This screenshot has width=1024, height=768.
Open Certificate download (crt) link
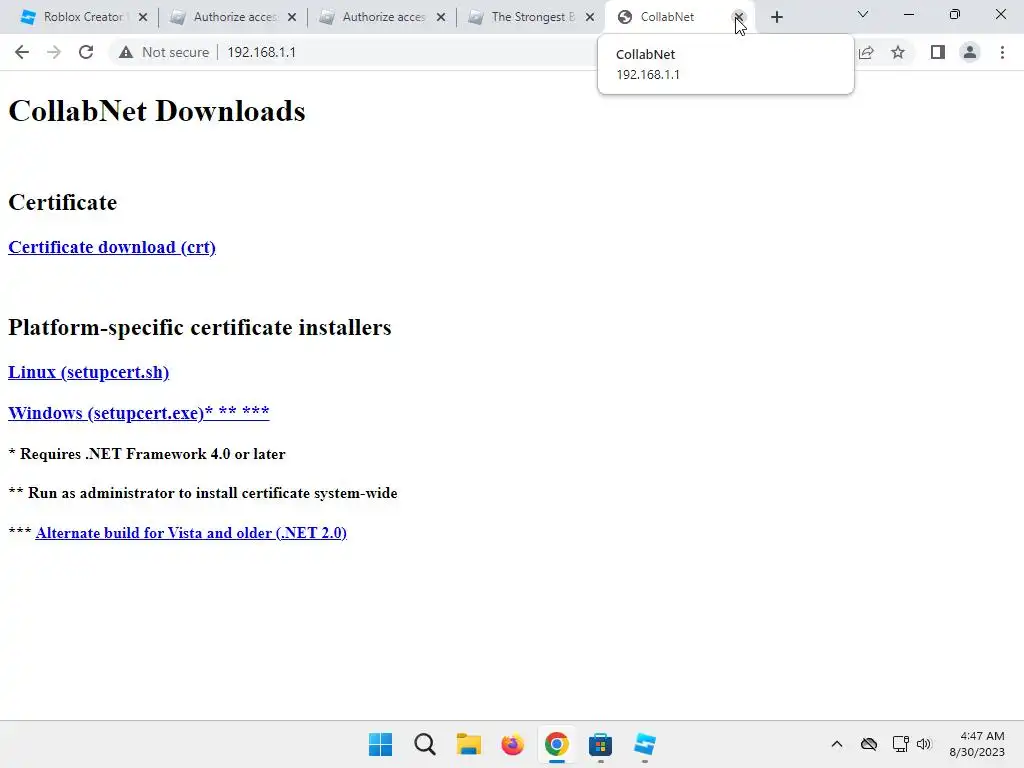click(112, 248)
